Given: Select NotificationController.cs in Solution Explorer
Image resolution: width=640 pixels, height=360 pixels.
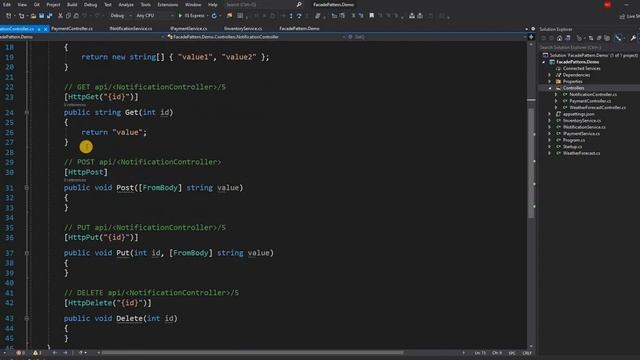Looking at the screenshot, I should coord(593,95).
